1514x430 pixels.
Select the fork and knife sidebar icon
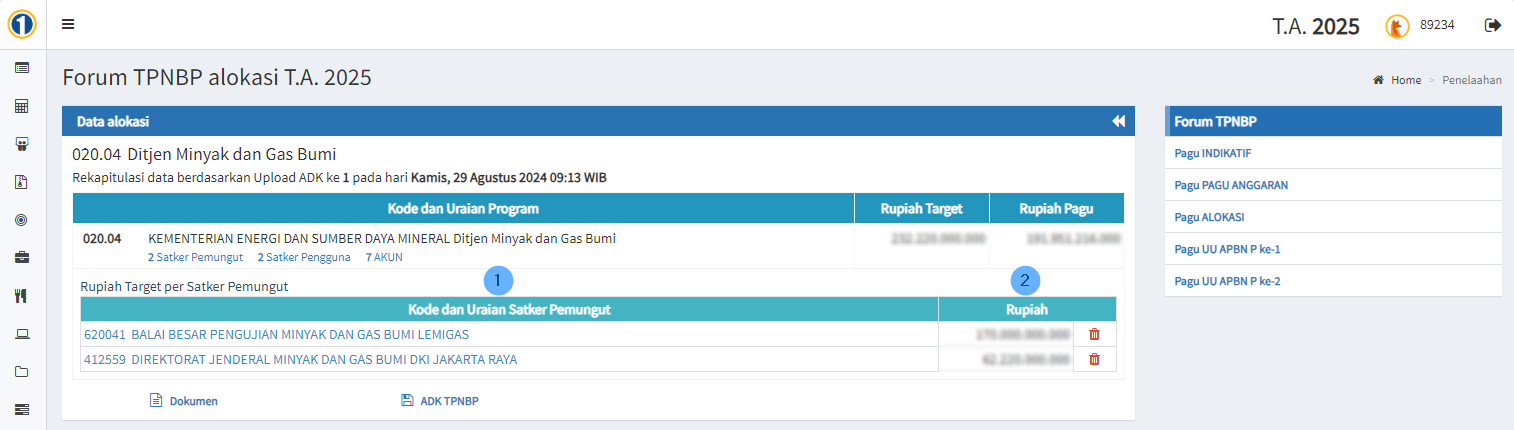coord(22,296)
